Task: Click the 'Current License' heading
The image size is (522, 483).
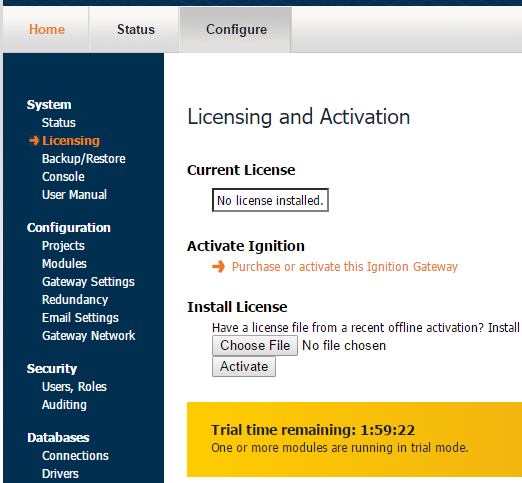Action: tap(241, 170)
